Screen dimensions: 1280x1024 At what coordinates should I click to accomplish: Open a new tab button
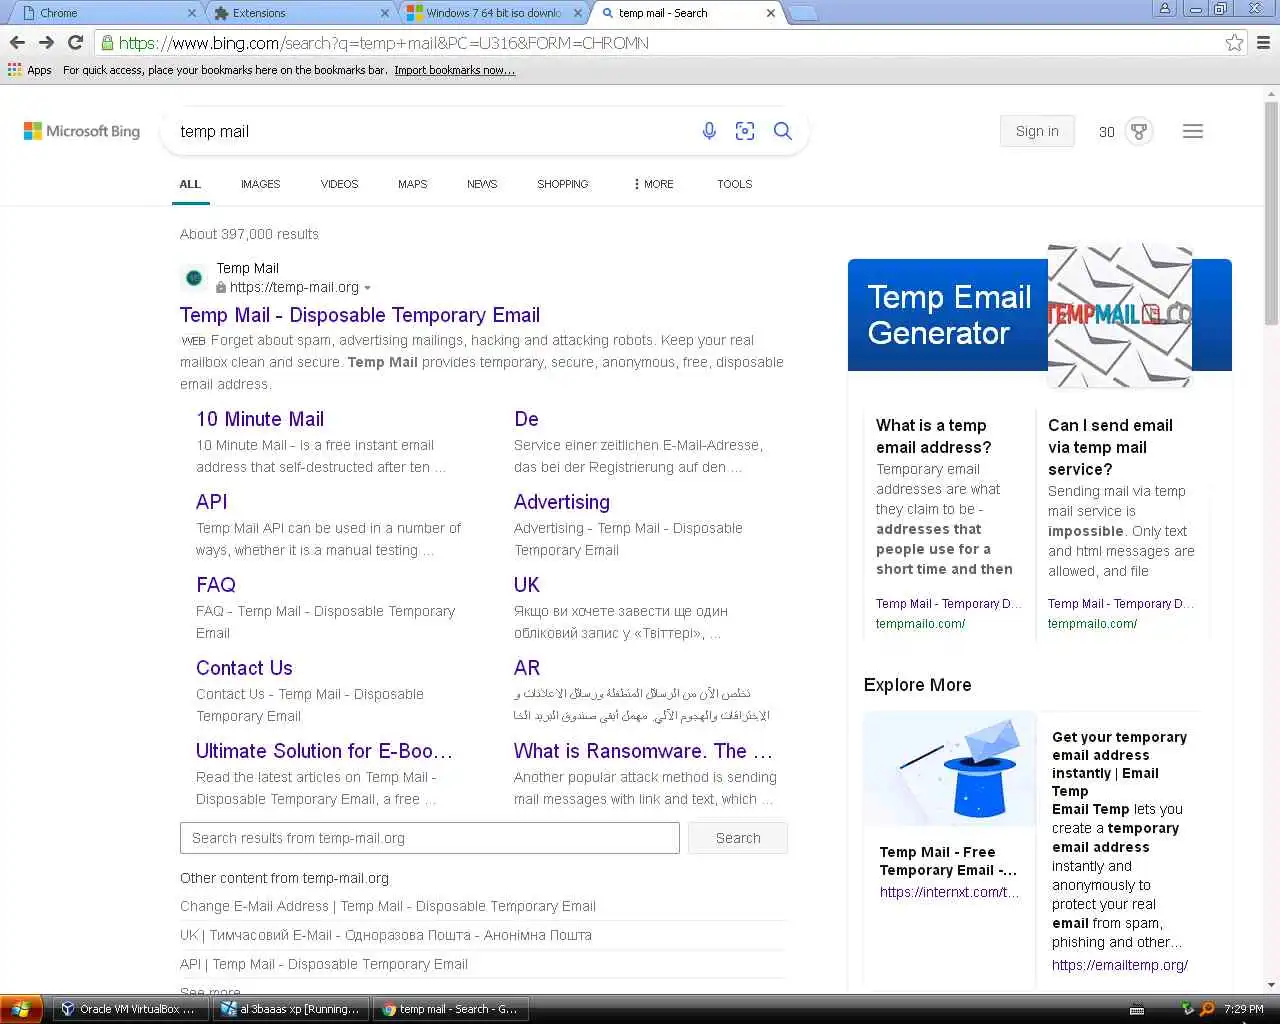pos(803,13)
